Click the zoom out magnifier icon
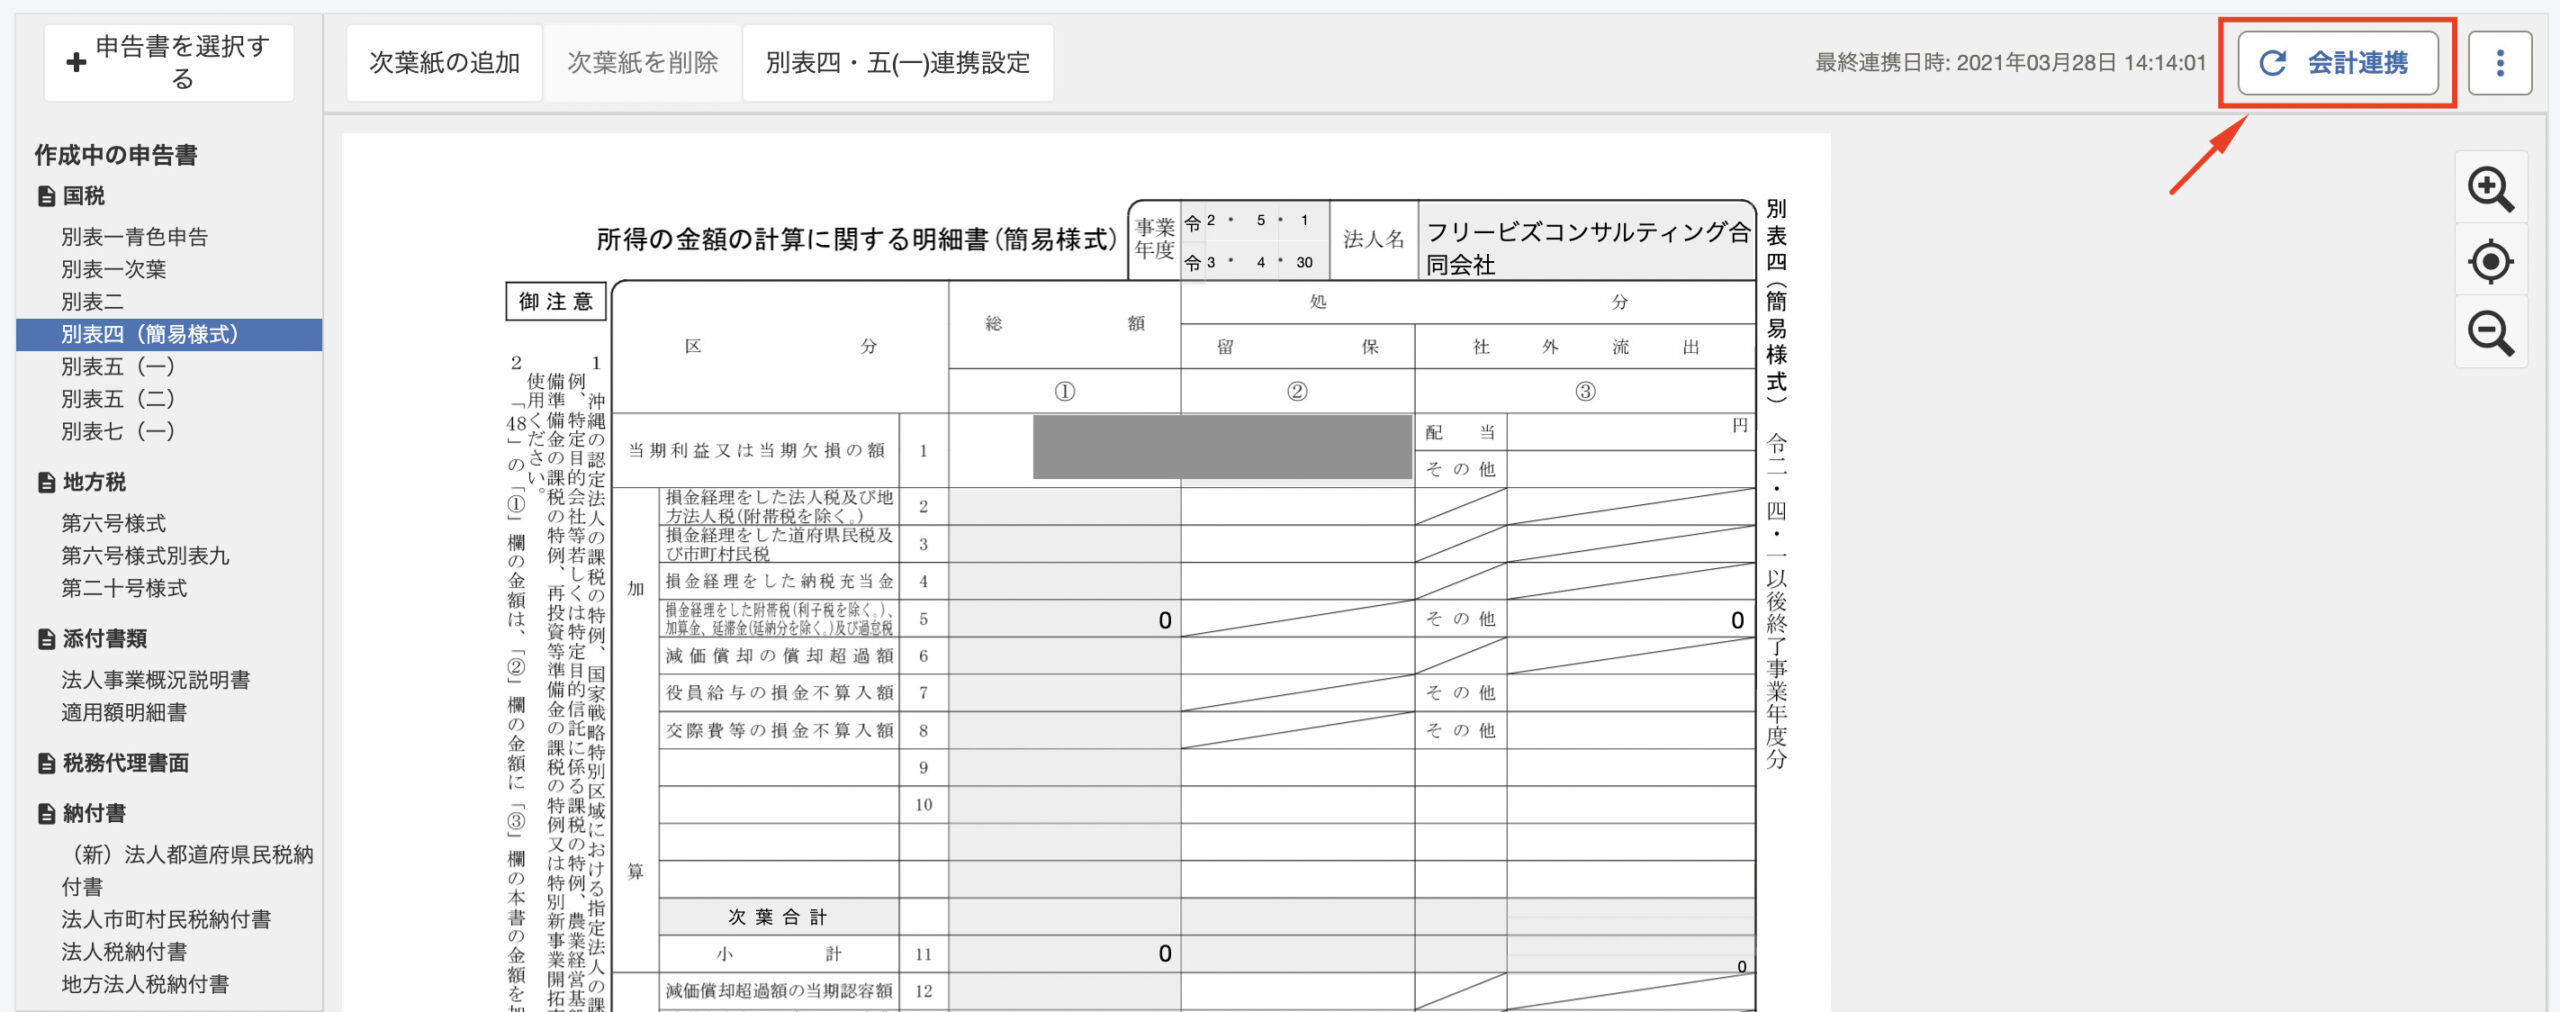 click(x=2490, y=333)
